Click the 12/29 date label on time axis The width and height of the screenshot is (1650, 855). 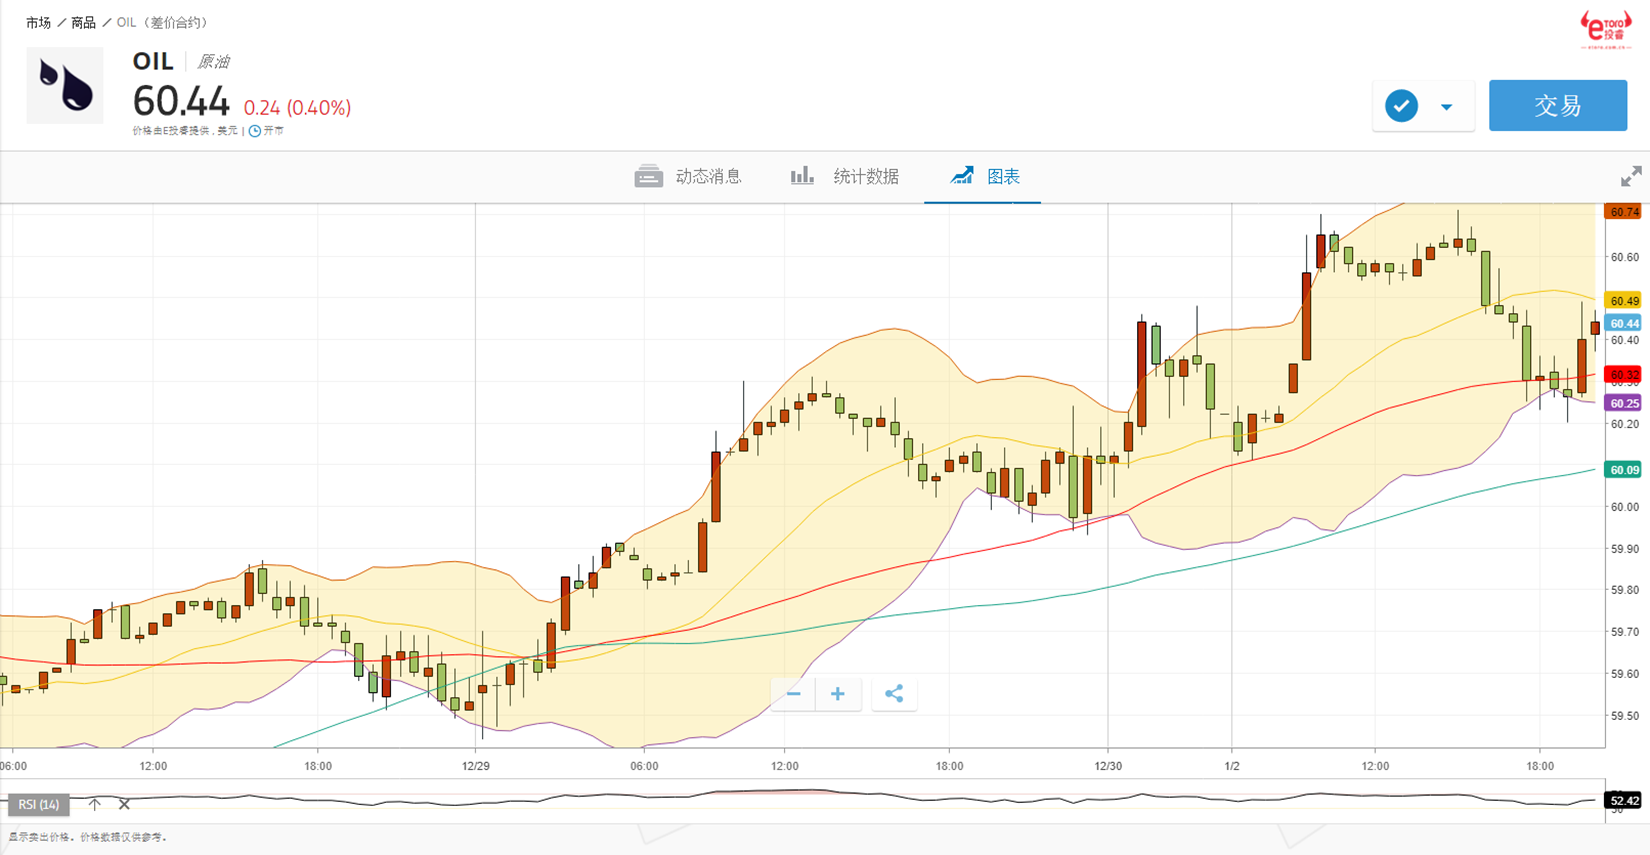(476, 766)
